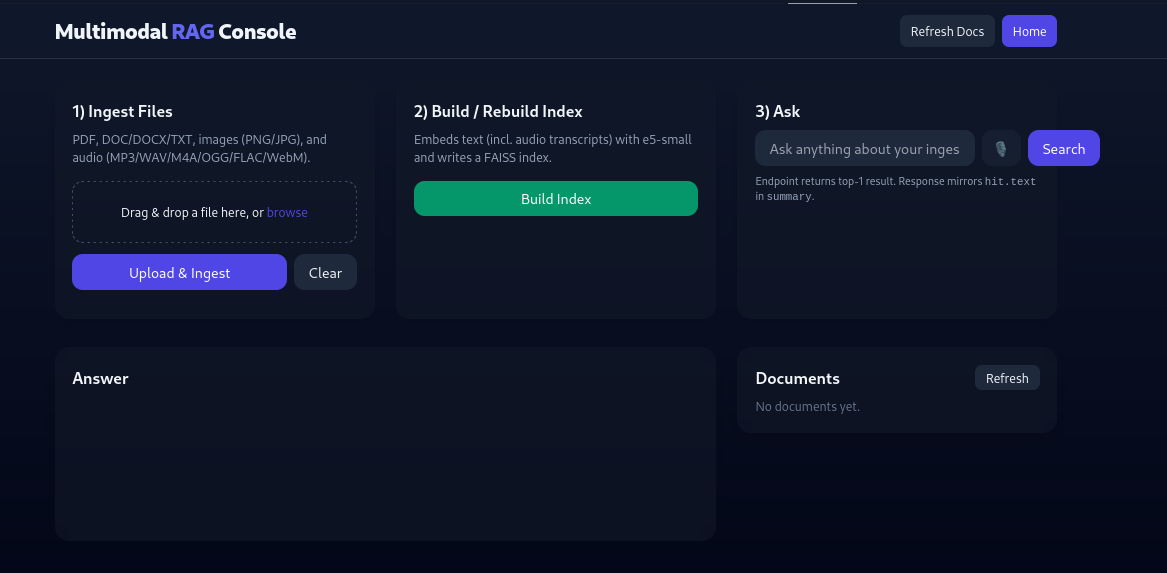Select the "2) Build / Rebuild Index" heading
The height and width of the screenshot is (573, 1167).
click(x=498, y=111)
